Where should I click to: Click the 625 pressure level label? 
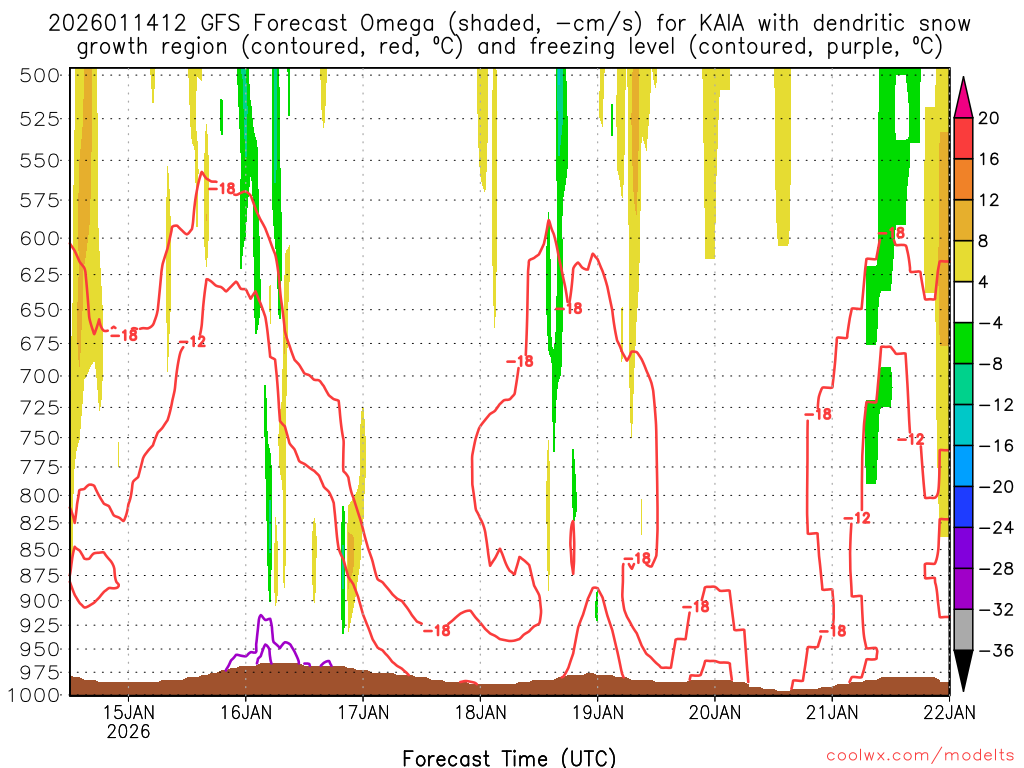click(x=40, y=275)
